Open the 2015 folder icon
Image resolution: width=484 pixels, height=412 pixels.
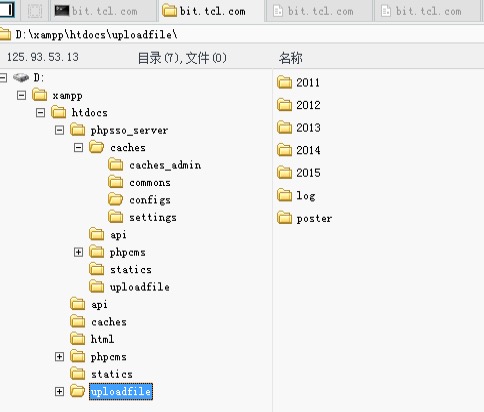coord(284,173)
